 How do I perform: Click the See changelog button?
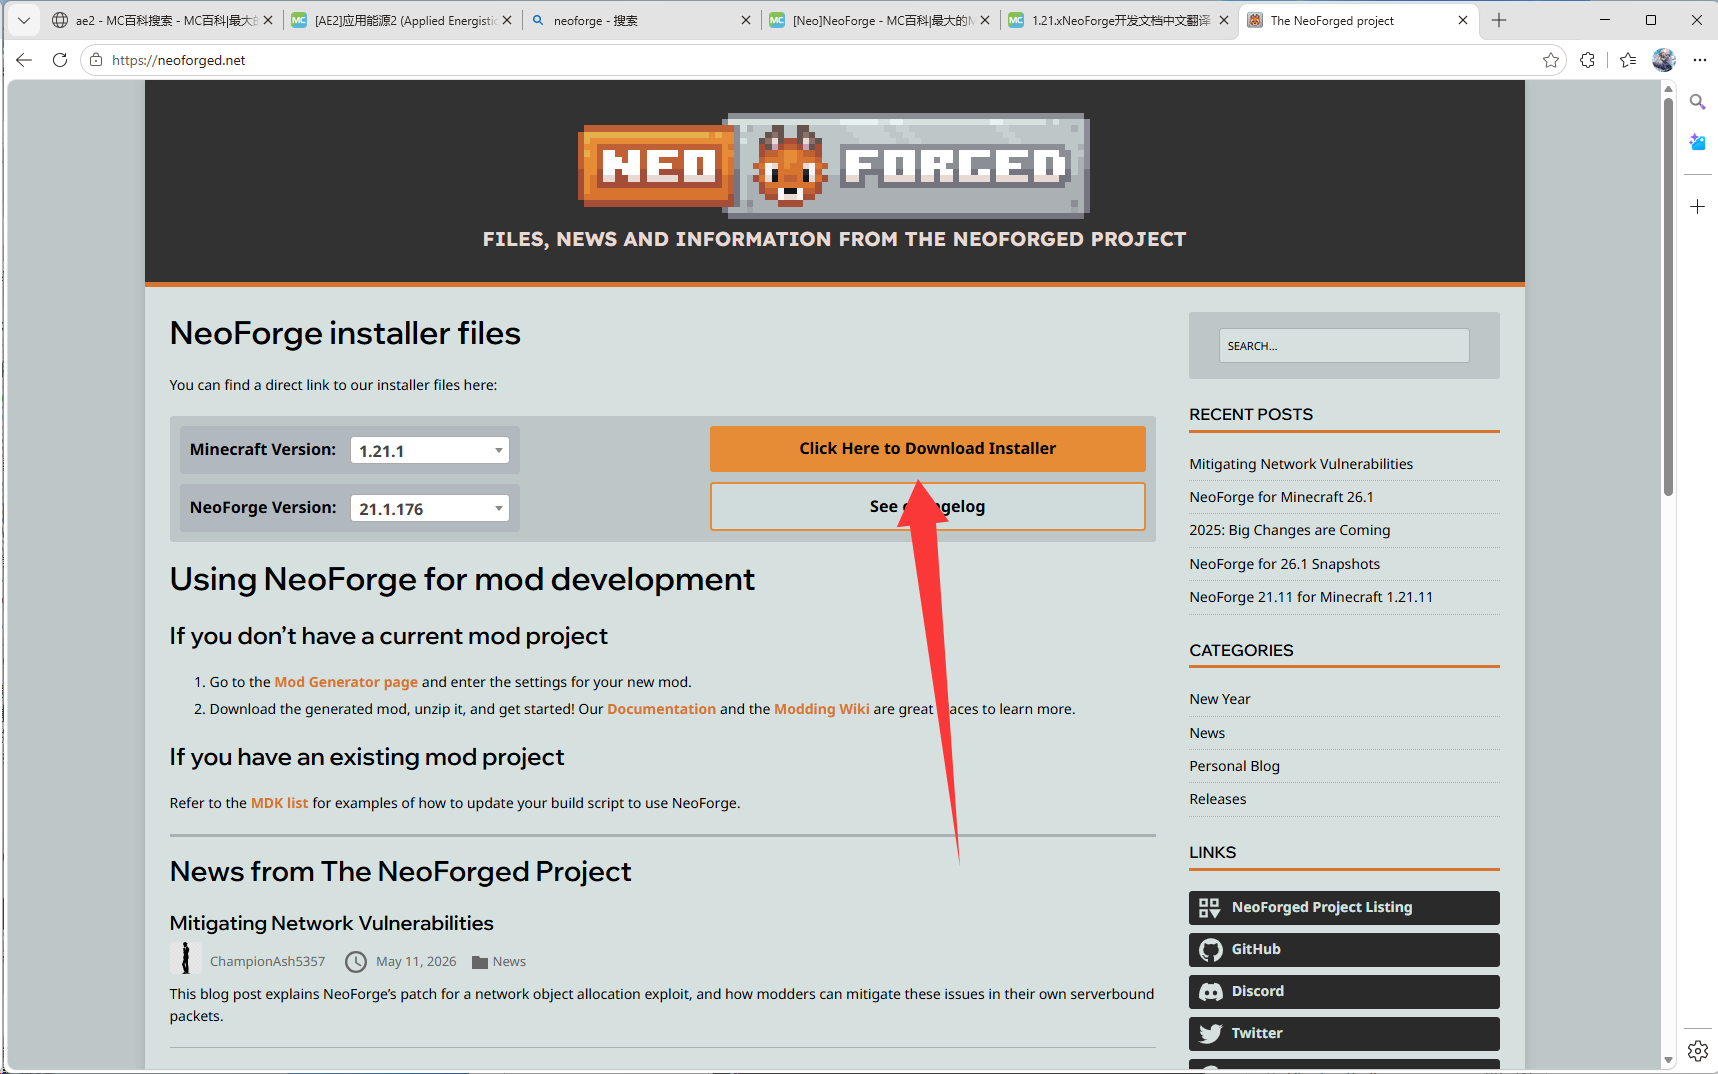[x=928, y=507]
